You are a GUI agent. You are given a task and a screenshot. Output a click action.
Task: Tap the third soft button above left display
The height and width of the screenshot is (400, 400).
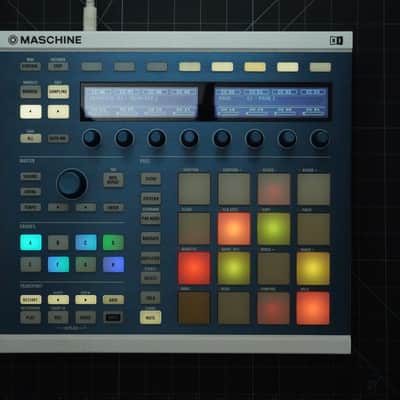(157, 67)
